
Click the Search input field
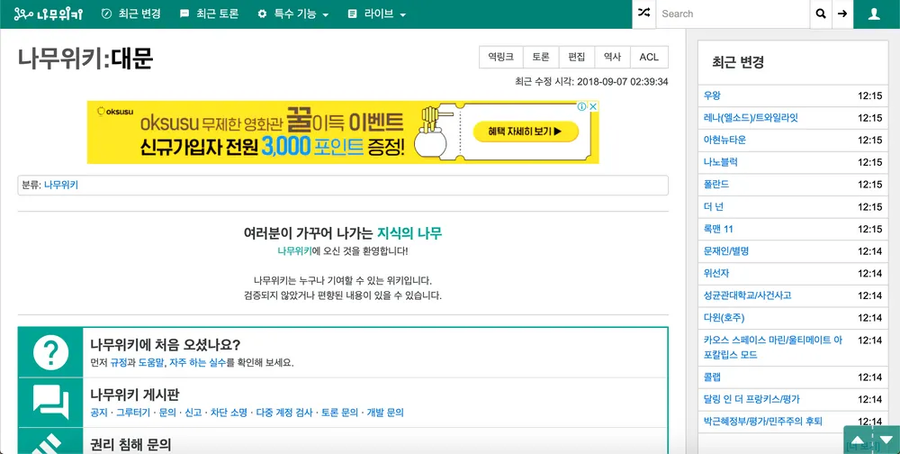click(732, 14)
